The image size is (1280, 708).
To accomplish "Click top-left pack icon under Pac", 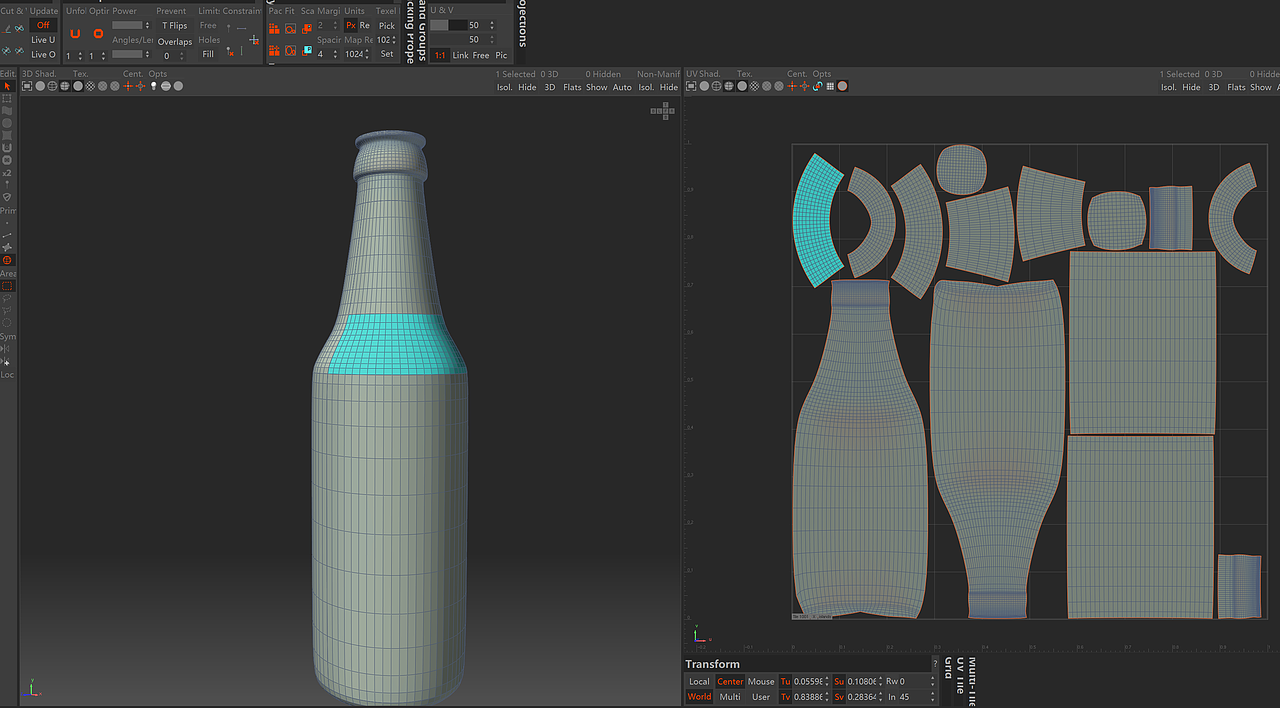I will pos(274,27).
